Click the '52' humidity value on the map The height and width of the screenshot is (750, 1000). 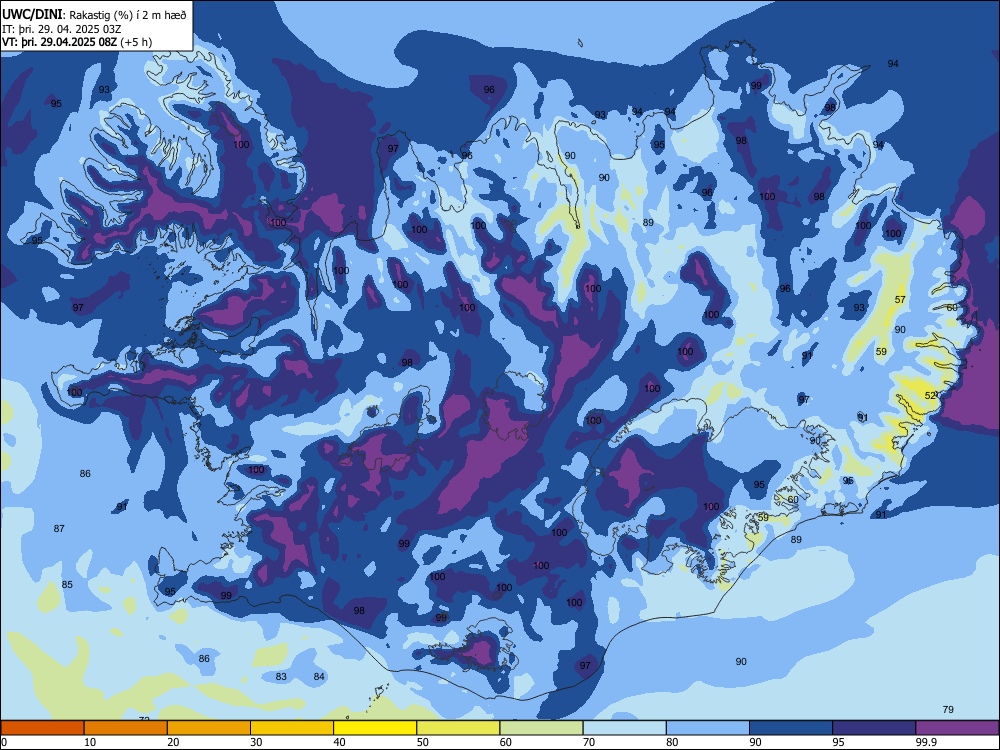click(930, 395)
